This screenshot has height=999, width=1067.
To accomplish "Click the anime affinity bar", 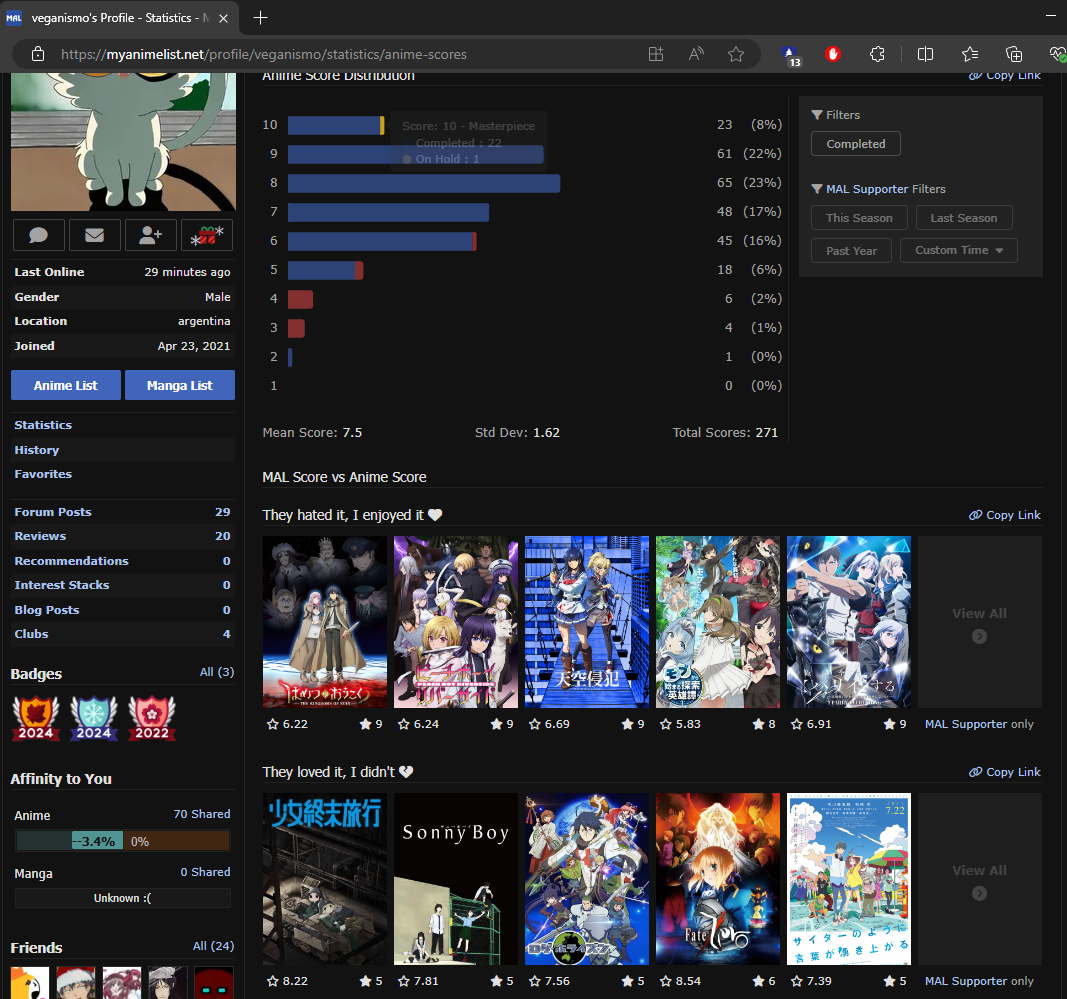I will click(x=123, y=841).
